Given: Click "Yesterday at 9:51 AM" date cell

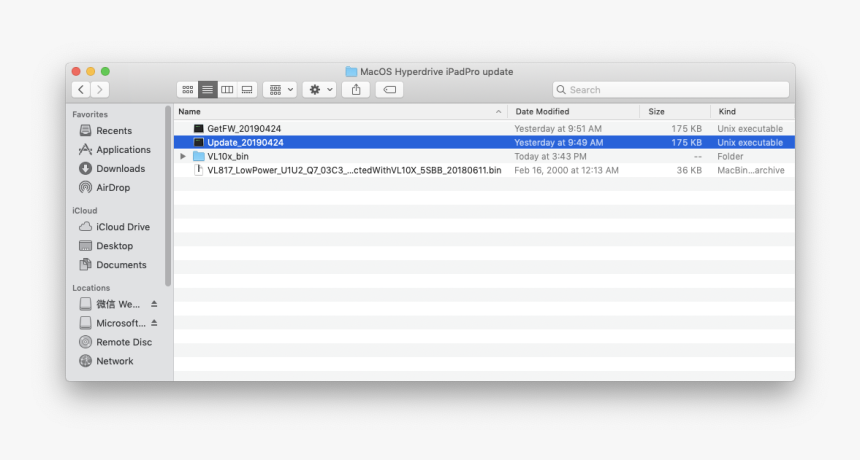Looking at the screenshot, I should pyautogui.click(x=558, y=128).
